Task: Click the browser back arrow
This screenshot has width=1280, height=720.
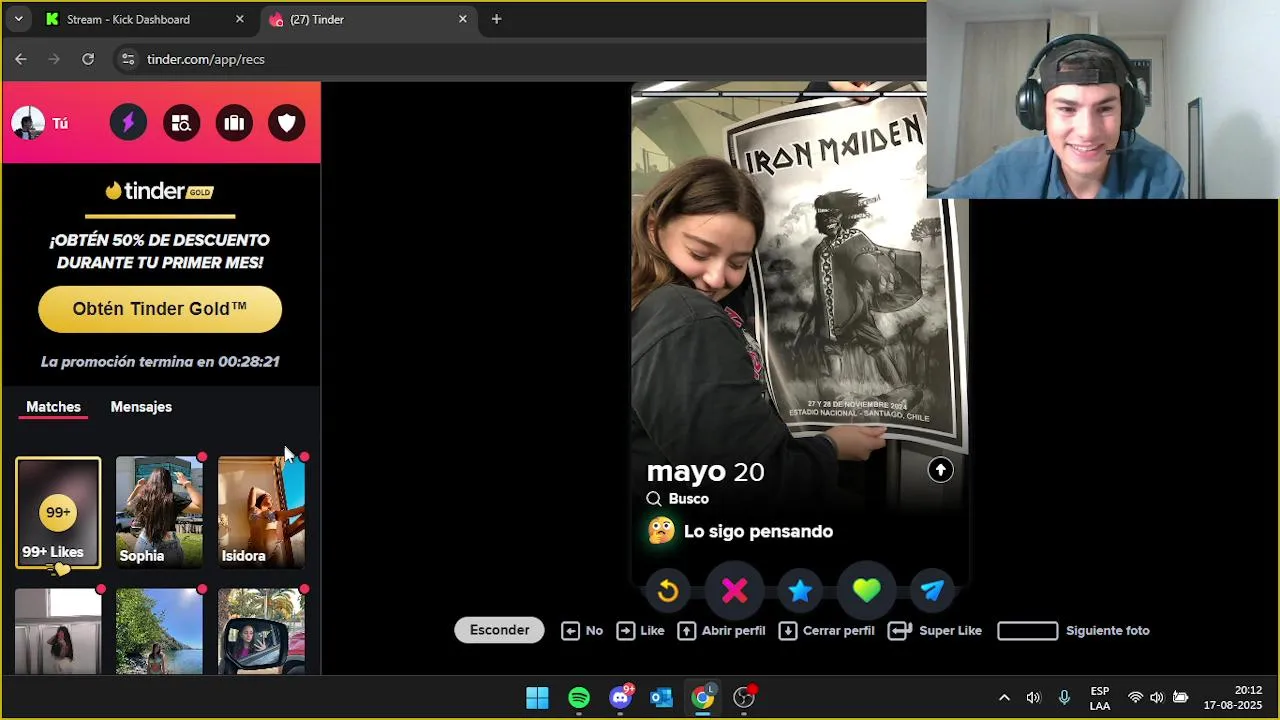Action: (21, 59)
